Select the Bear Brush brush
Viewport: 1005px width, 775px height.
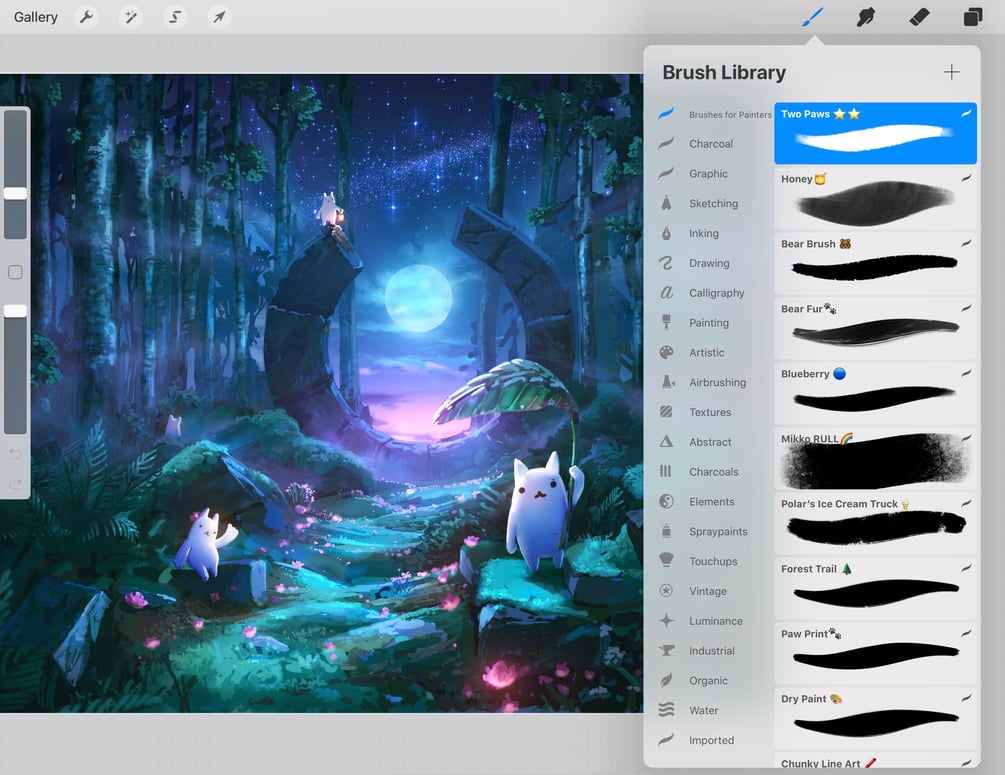click(876, 263)
